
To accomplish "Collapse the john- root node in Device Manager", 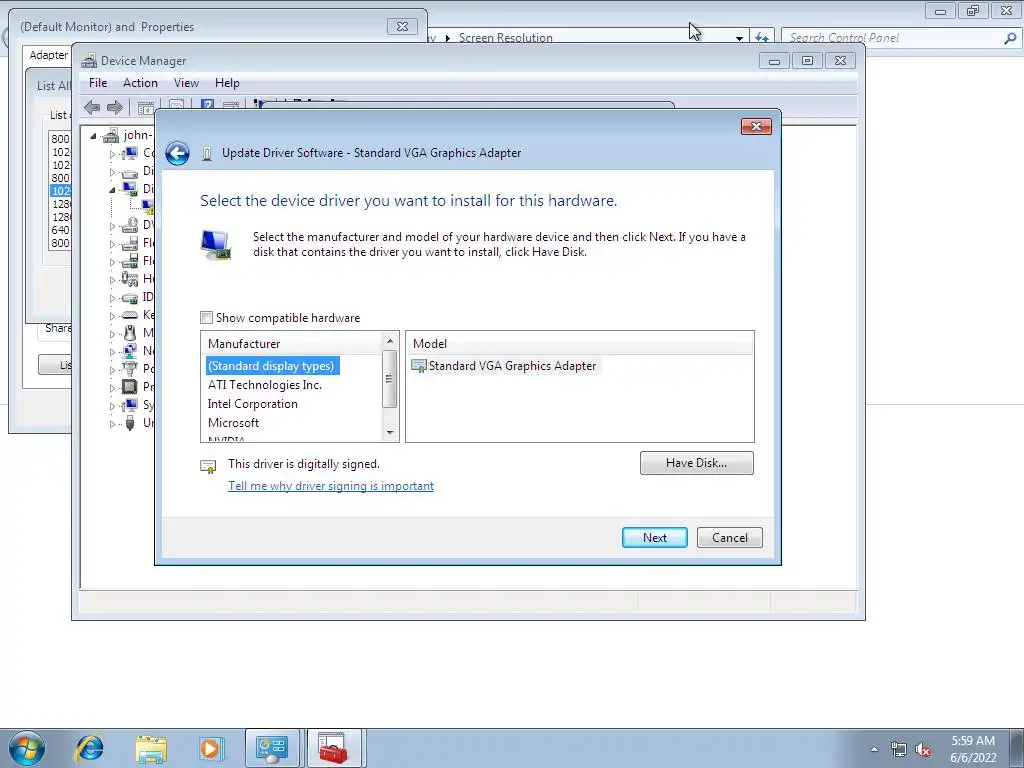I will [93, 136].
